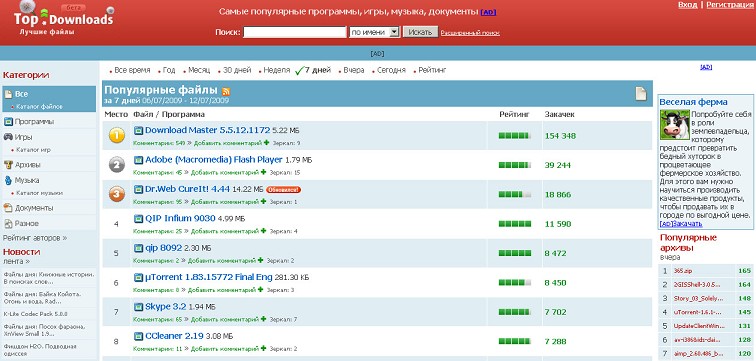The image size is (756, 361).
Task: Open the Фишдом H2O news item
Action: pos(40,350)
